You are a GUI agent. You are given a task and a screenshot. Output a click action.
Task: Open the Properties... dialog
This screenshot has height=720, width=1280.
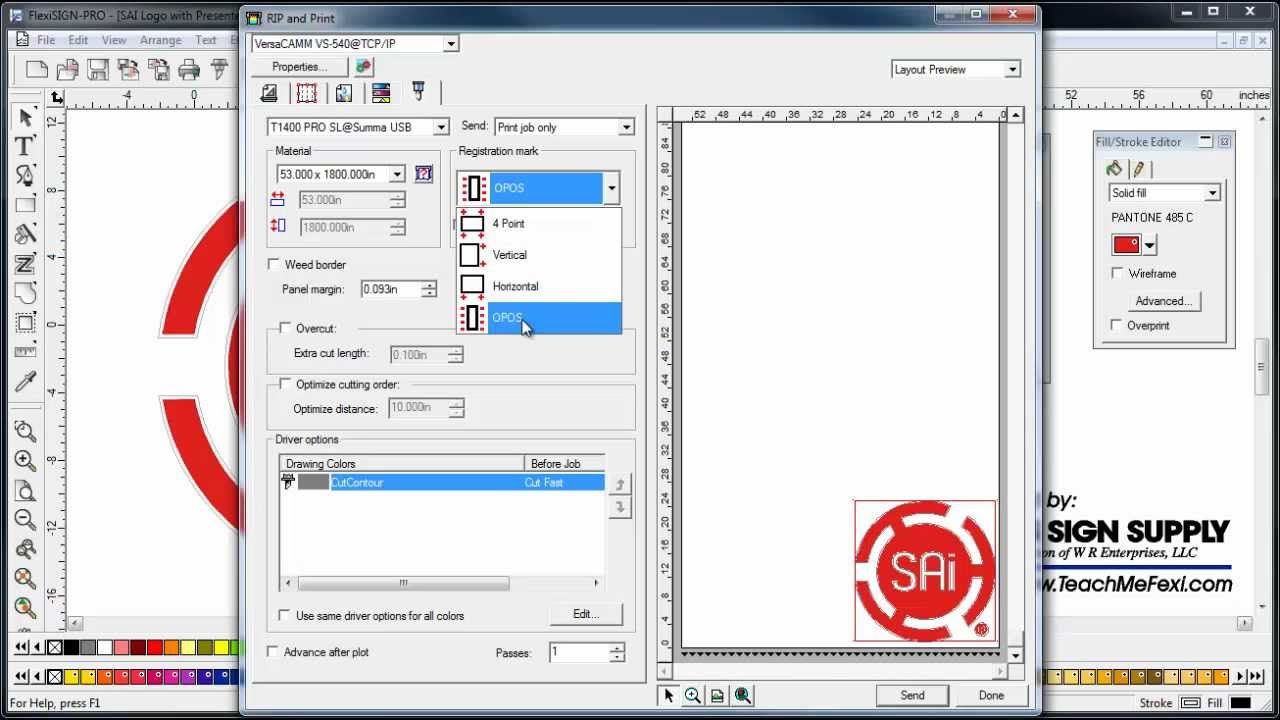(x=299, y=67)
